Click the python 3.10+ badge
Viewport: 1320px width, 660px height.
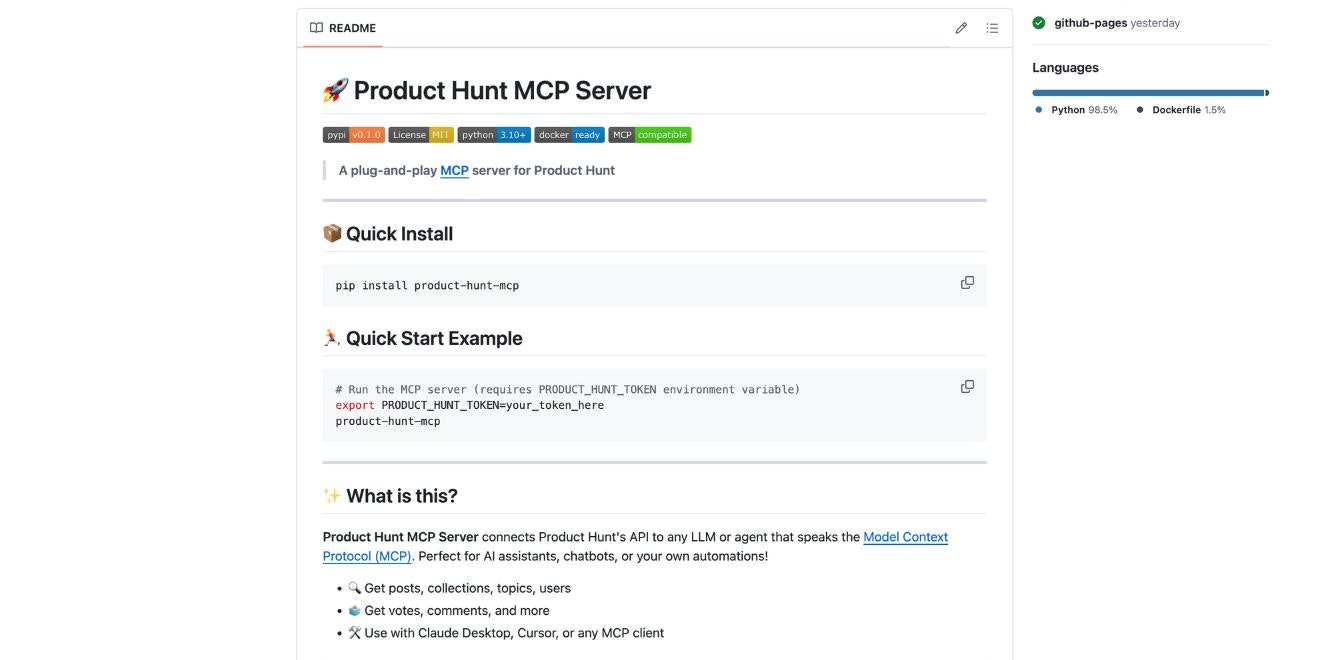click(x=495, y=134)
